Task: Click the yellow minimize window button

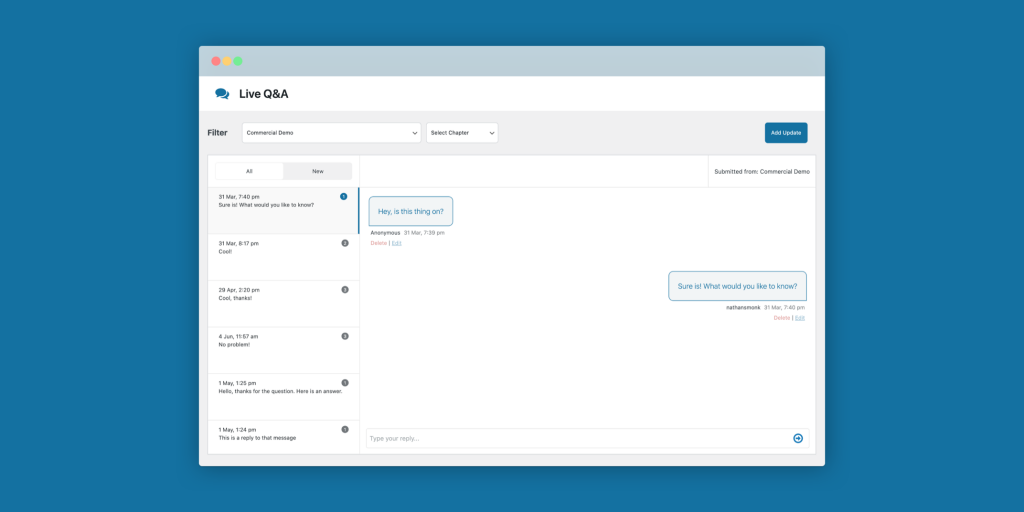Action: tap(227, 61)
